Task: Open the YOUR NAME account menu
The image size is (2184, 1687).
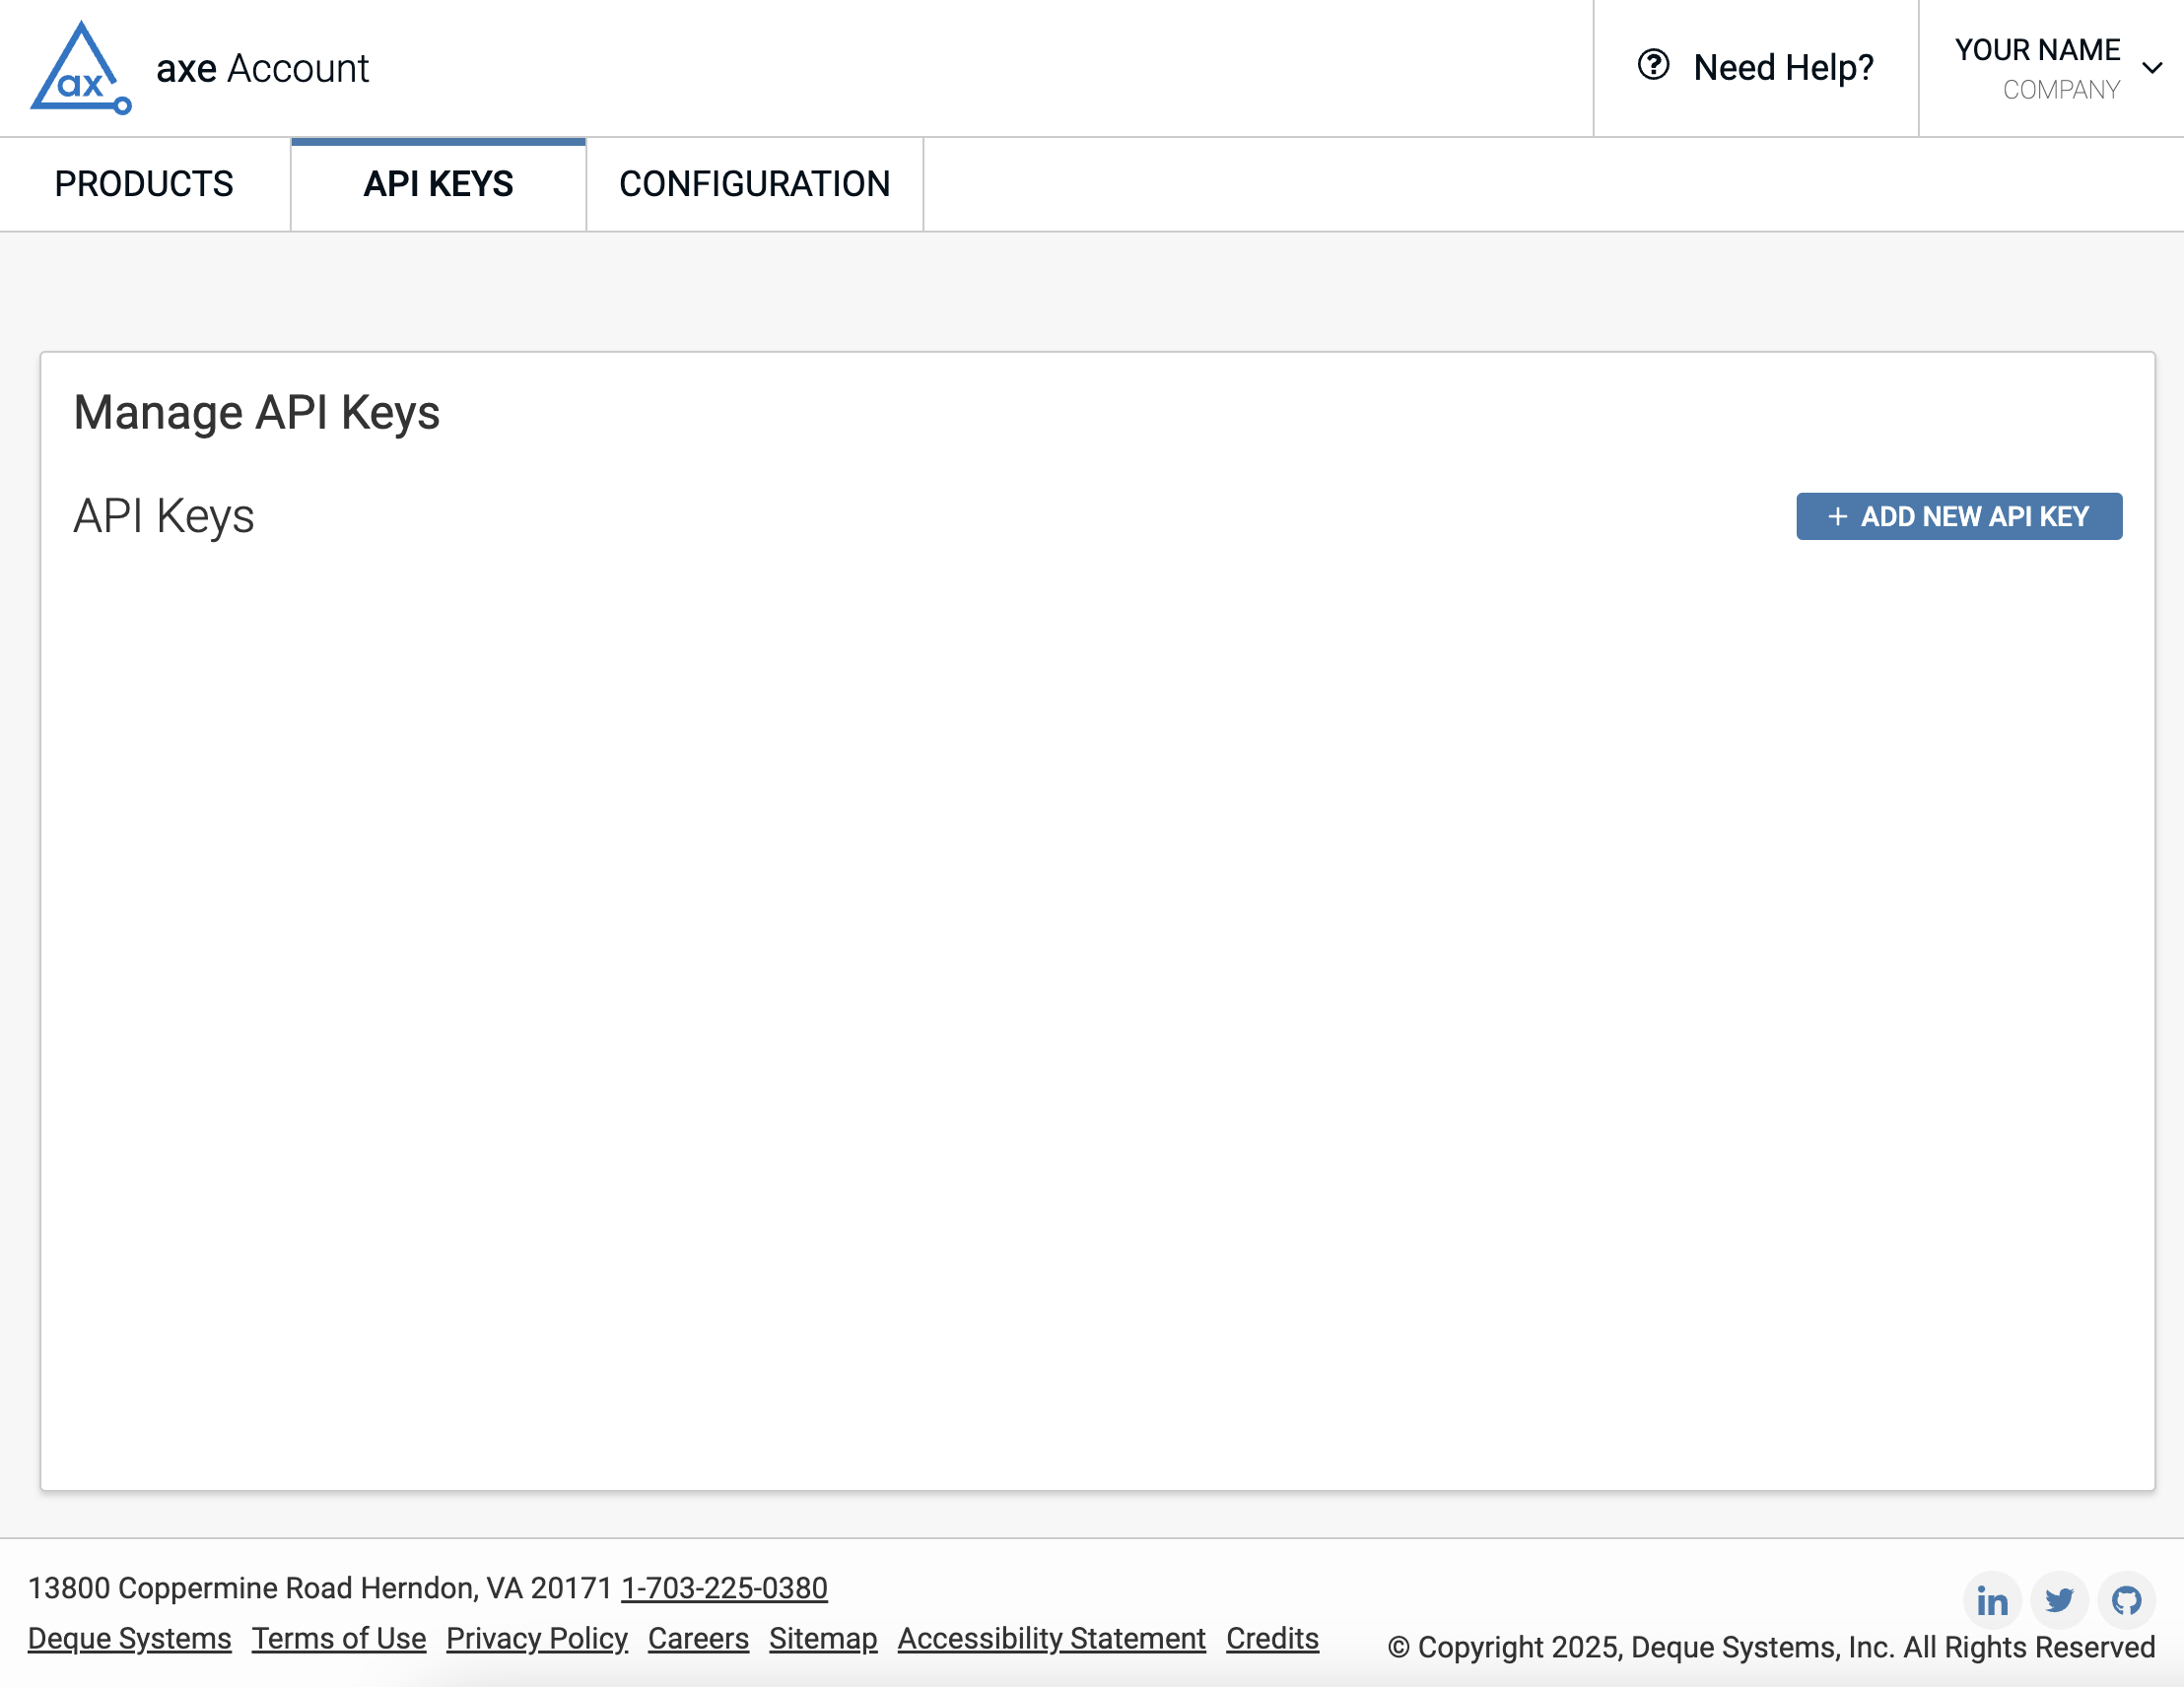Action: click(2037, 50)
